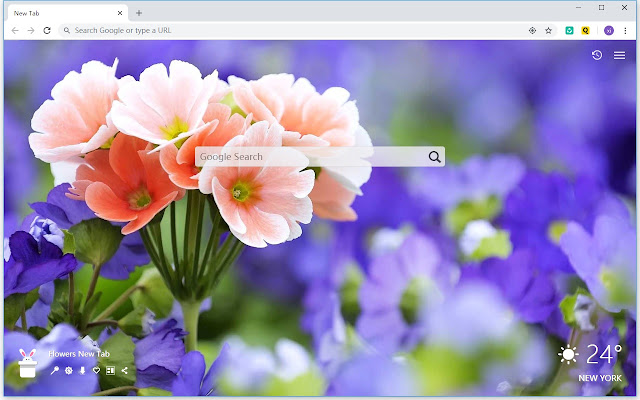Minimize the browser window
640x400 pixels.
[x=578, y=7]
